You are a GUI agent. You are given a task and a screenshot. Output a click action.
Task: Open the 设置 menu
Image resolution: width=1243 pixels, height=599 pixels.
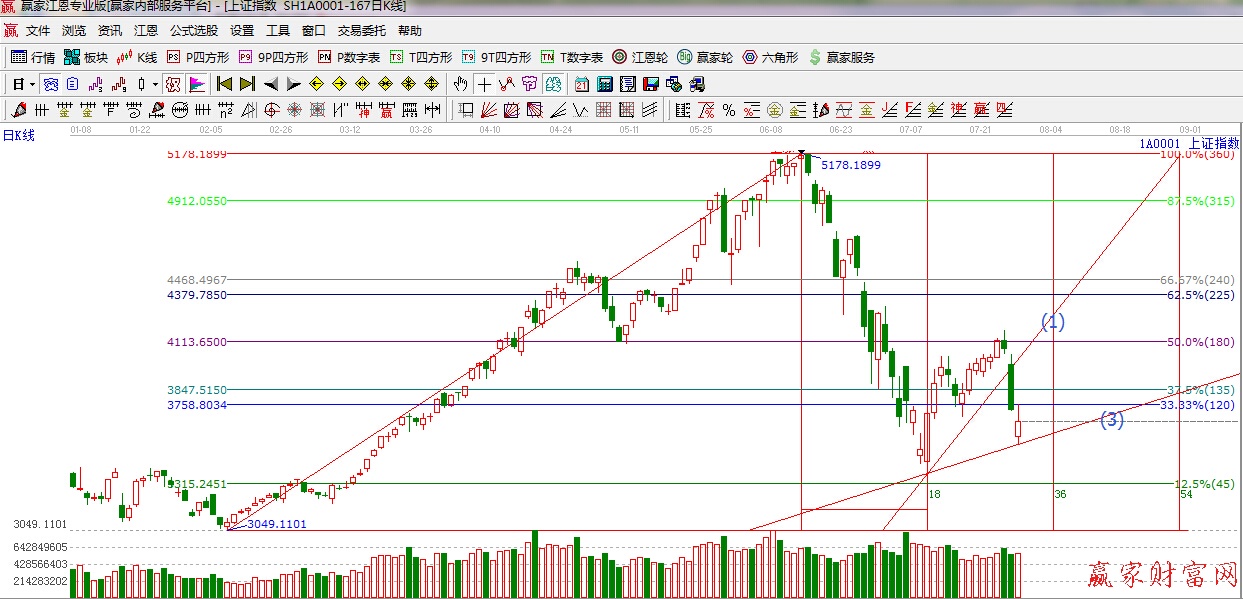tap(242, 31)
